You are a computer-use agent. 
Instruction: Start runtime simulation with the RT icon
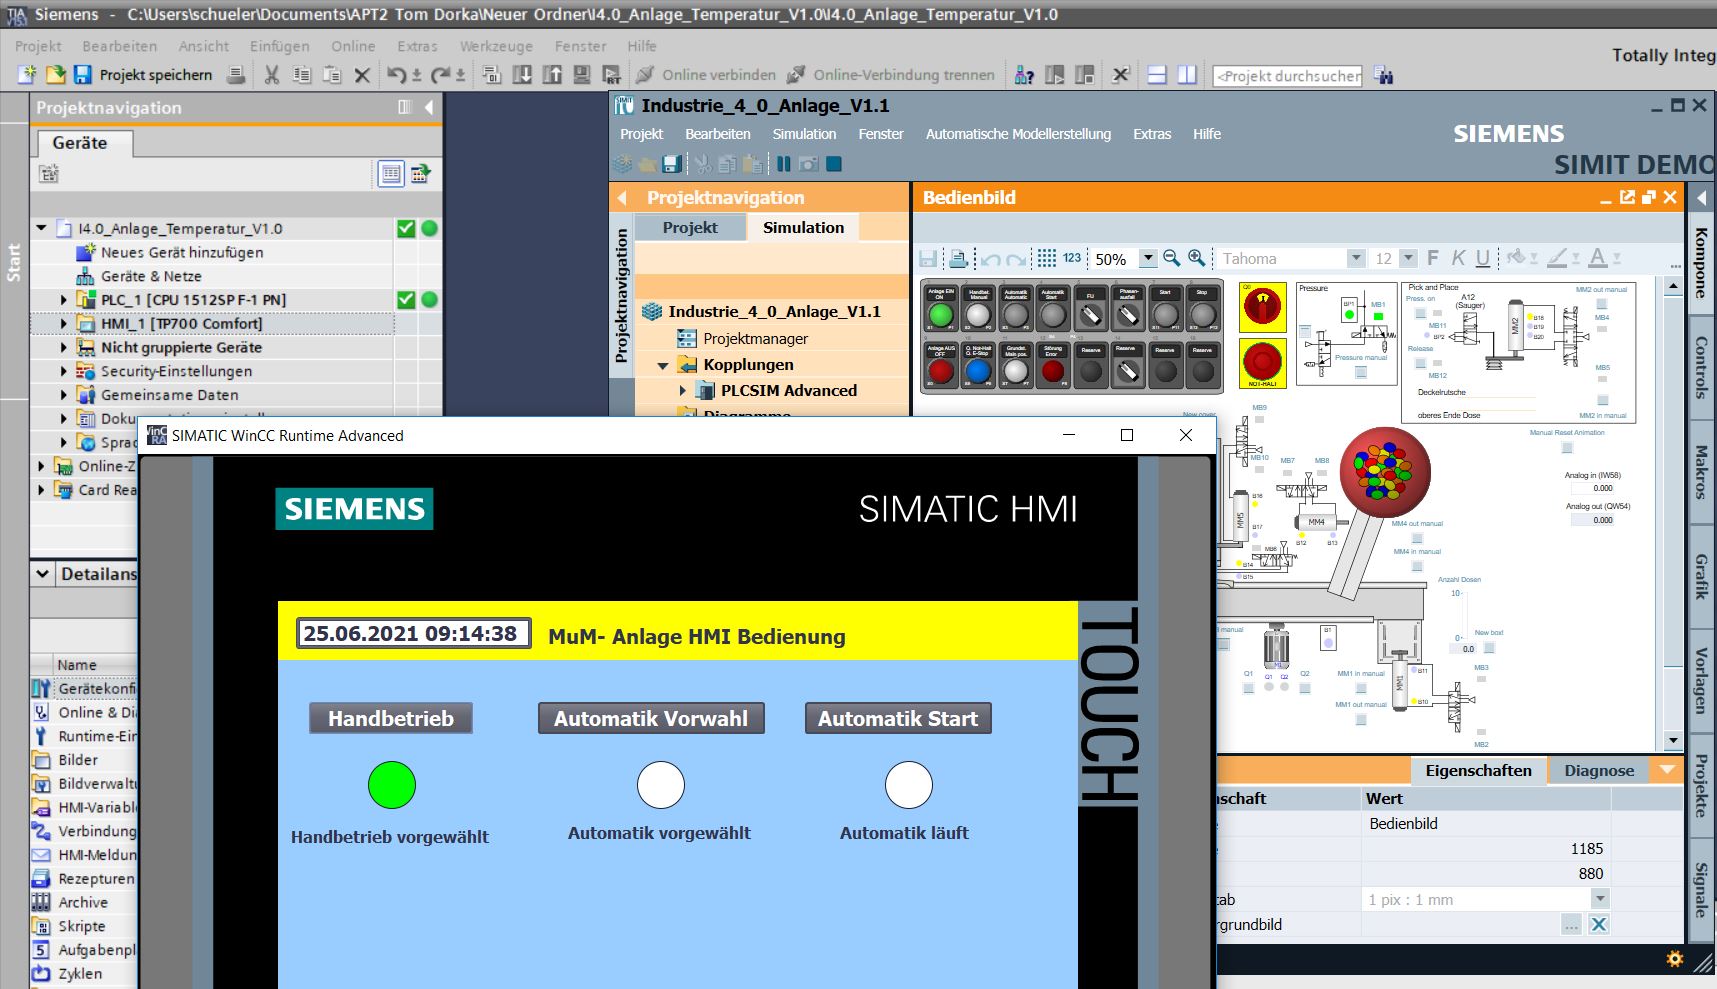611,75
